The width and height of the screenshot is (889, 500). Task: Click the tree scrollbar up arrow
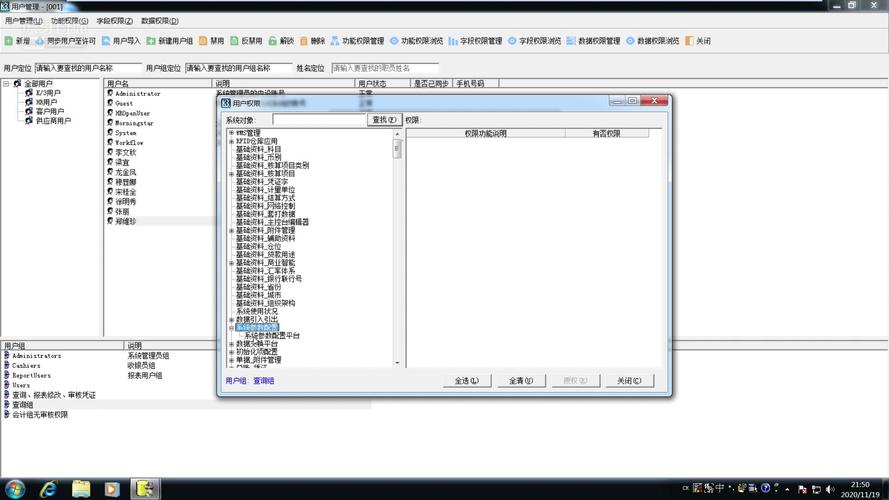tap(397, 134)
